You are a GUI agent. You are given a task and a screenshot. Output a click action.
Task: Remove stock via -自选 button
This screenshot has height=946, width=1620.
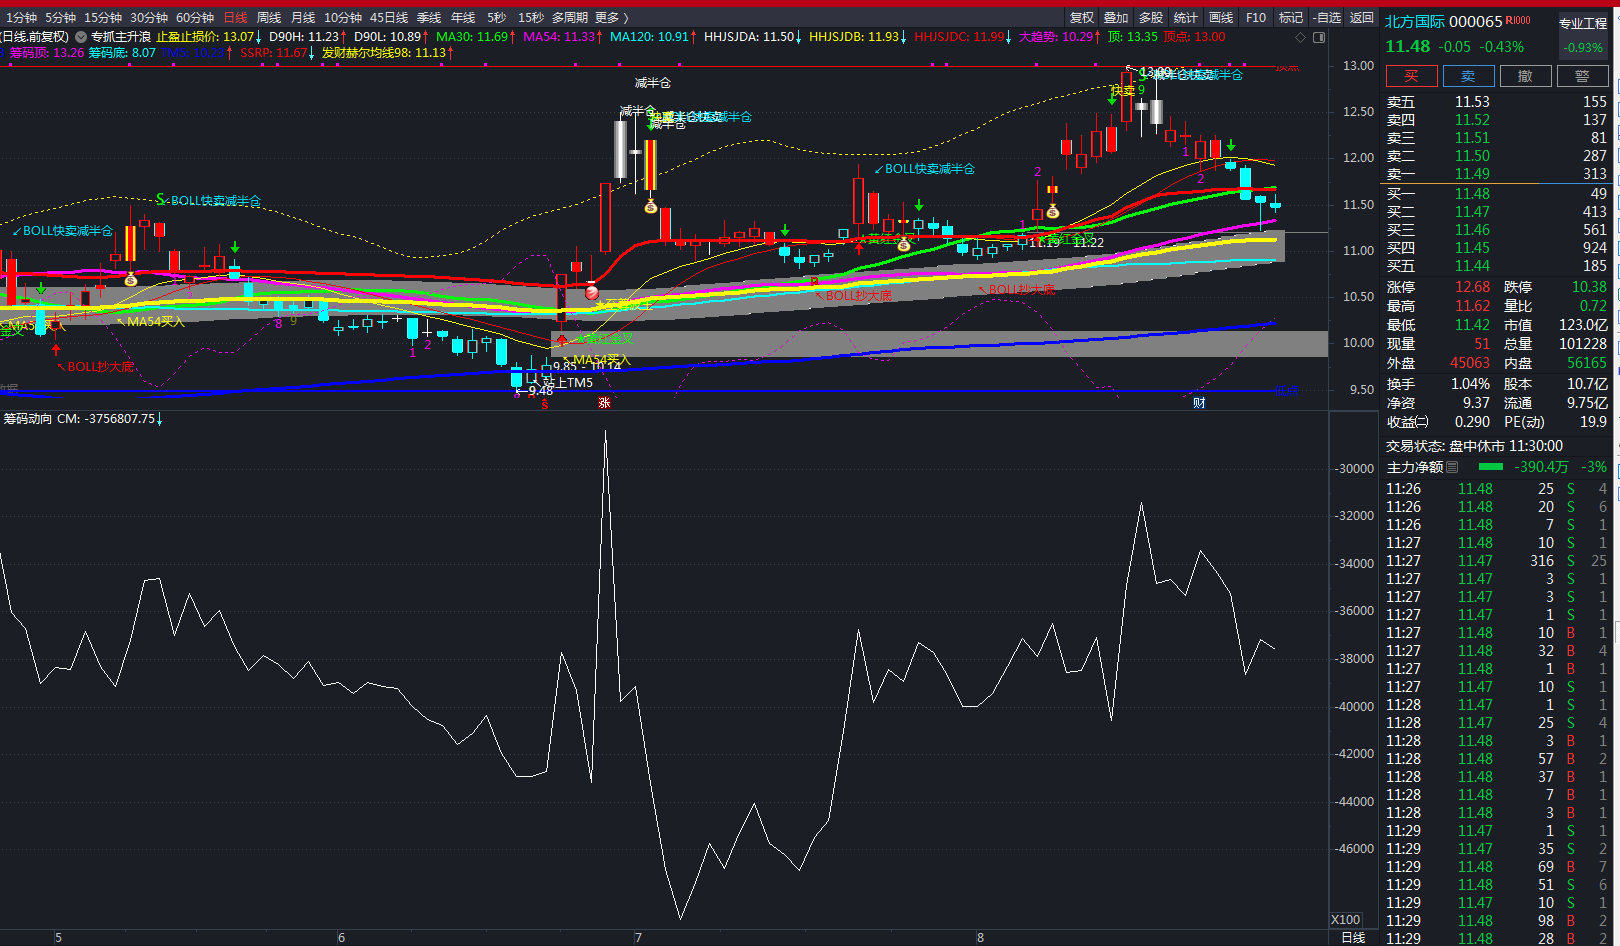1327,18
